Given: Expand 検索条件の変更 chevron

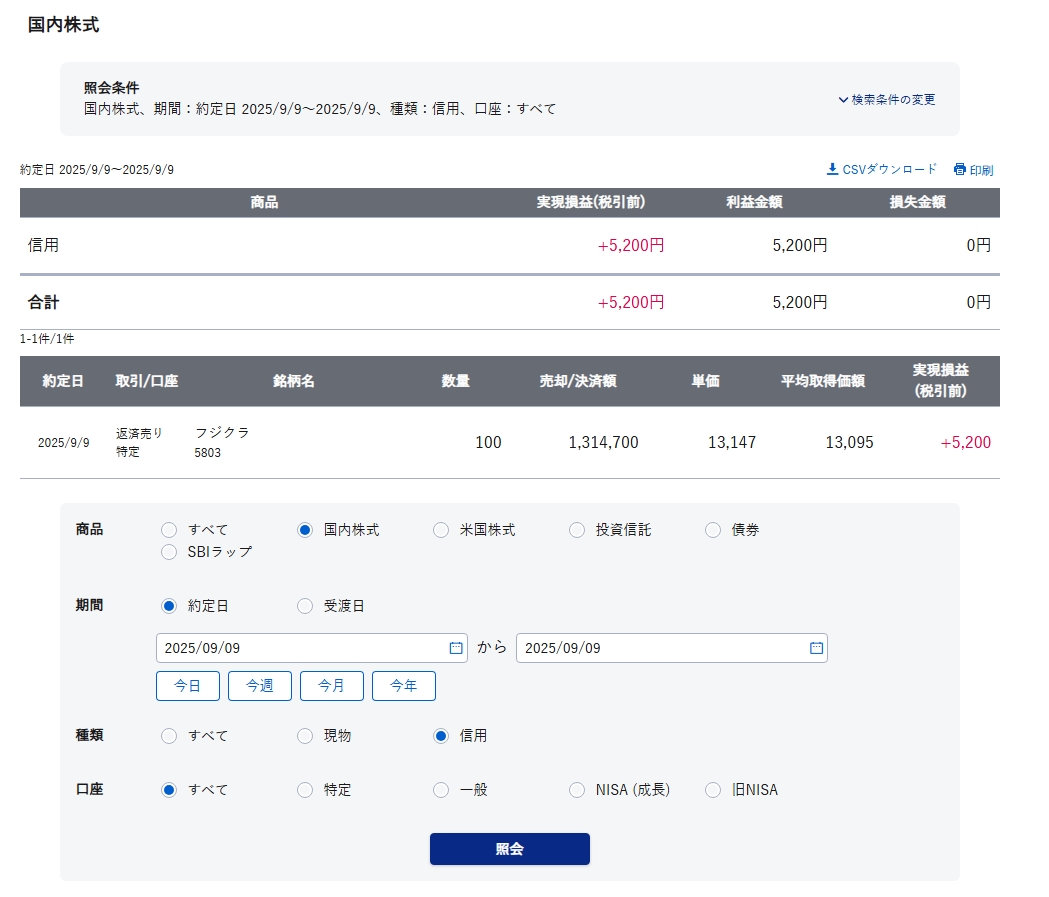Looking at the screenshot, I should coord(843,100).
